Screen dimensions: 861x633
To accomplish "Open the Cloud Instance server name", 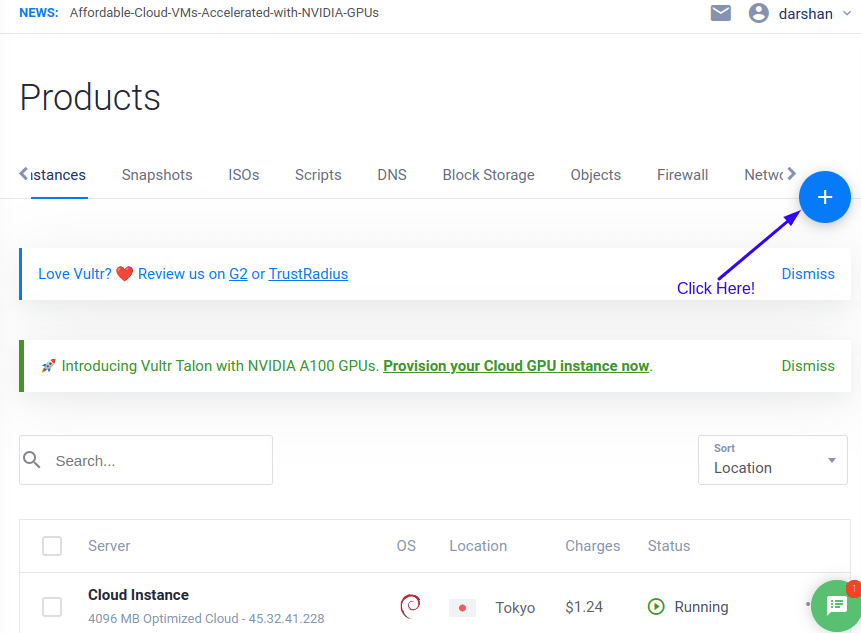I will 138,595.
